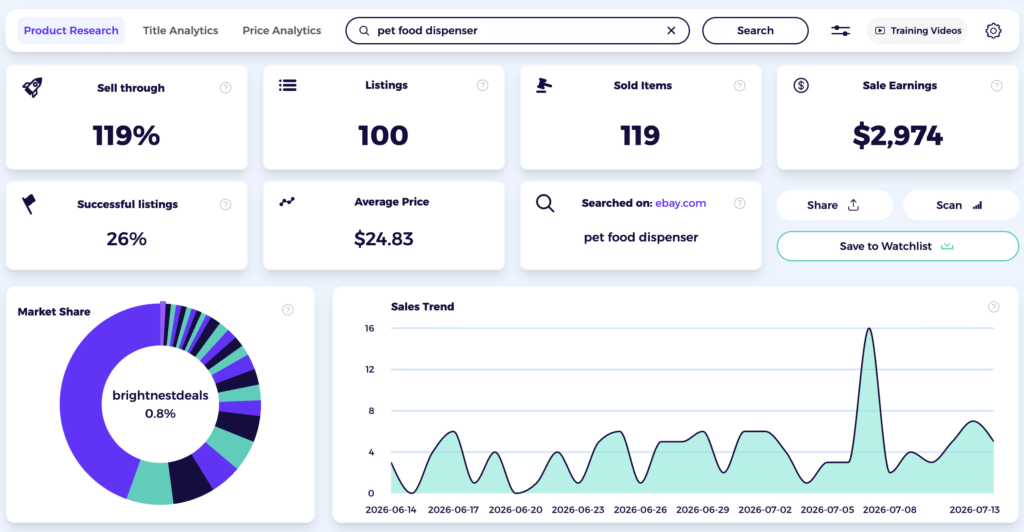Click the Listings value 100
This screenshot has height=532, width=1024.
point(383,136)
